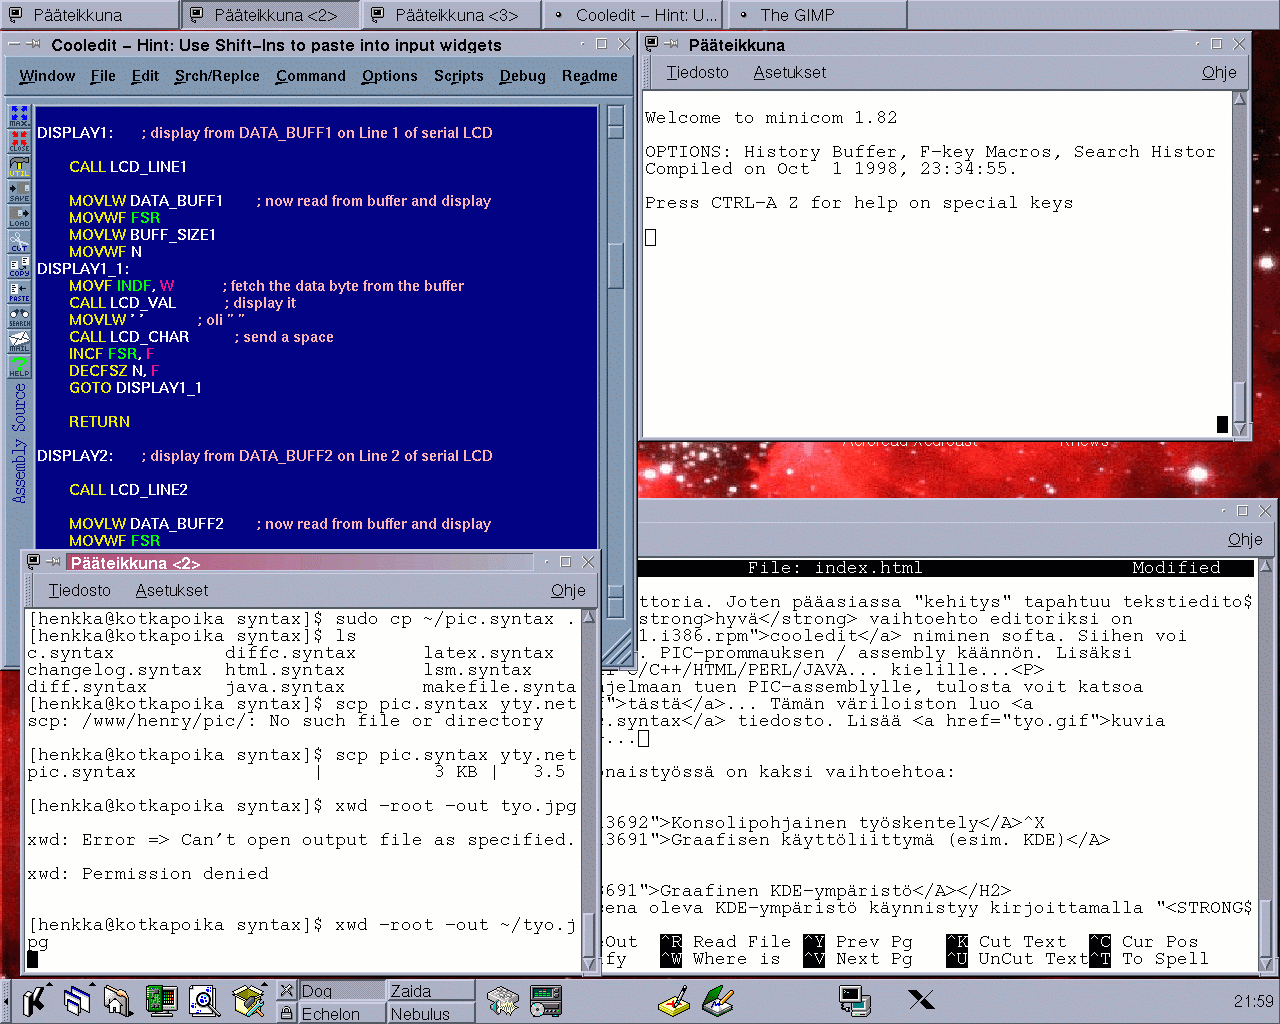Toggle sticky pin on Cooledit title bar

point(33,45)
